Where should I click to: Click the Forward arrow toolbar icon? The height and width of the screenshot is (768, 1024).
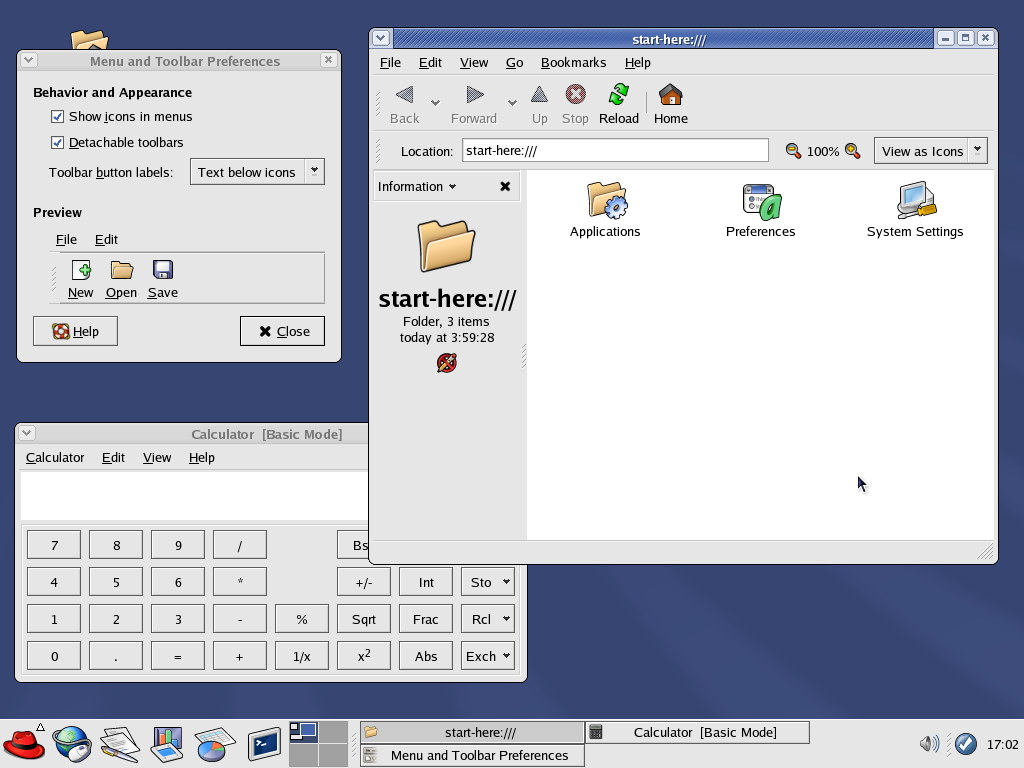click(475, 95)
